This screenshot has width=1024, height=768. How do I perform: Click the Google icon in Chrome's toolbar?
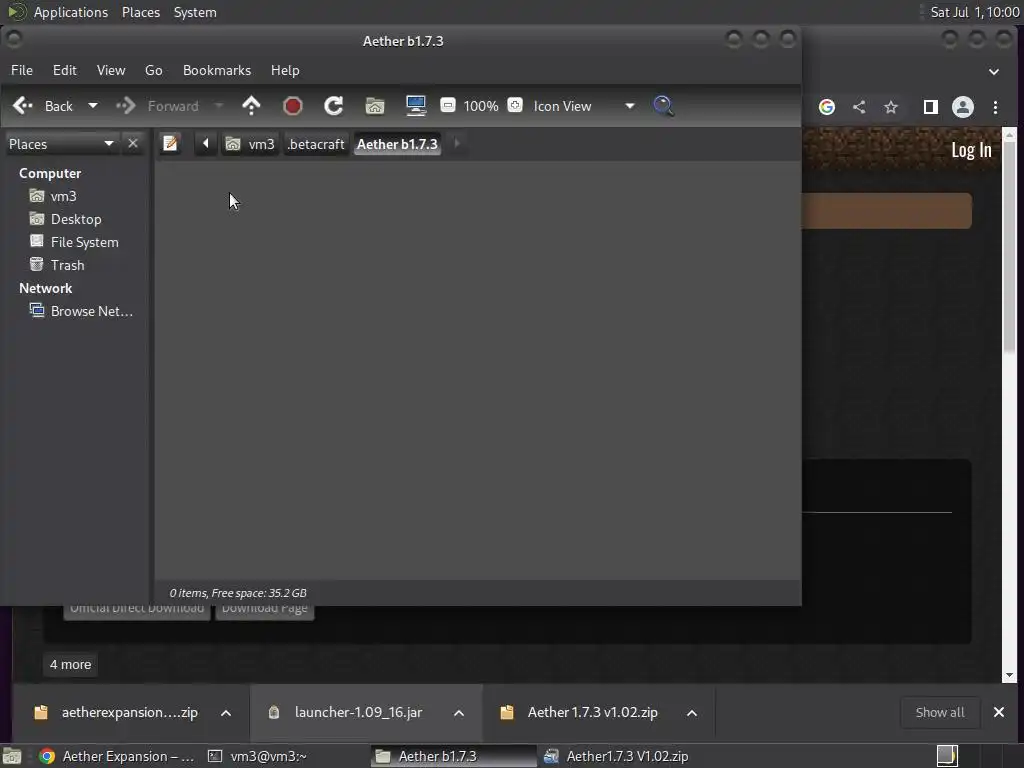pyautogui.click(x=827, y=107)
